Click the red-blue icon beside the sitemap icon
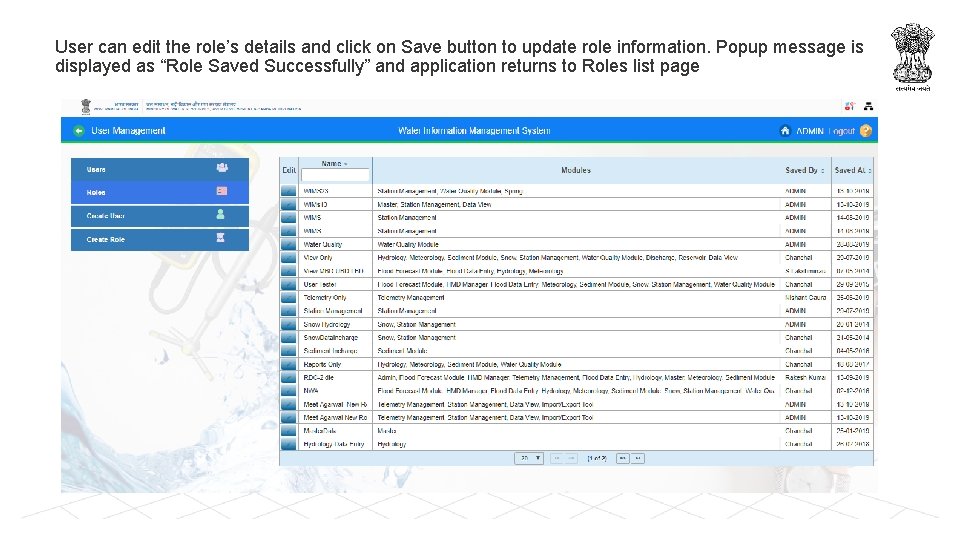Screen dimensions: 960x540 [849, 106]
